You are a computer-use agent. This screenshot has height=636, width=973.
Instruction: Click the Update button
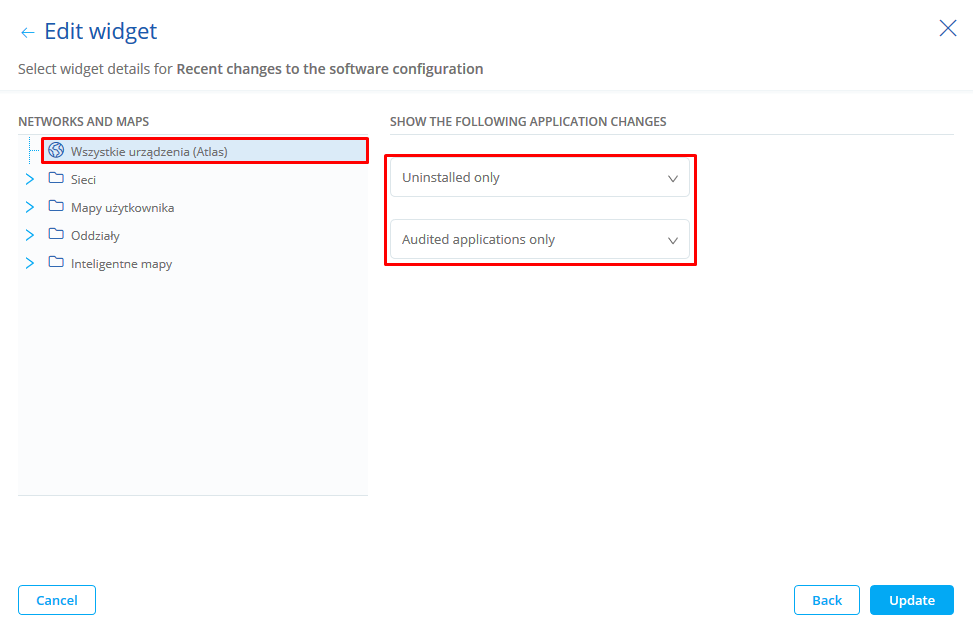click(911, 600)
